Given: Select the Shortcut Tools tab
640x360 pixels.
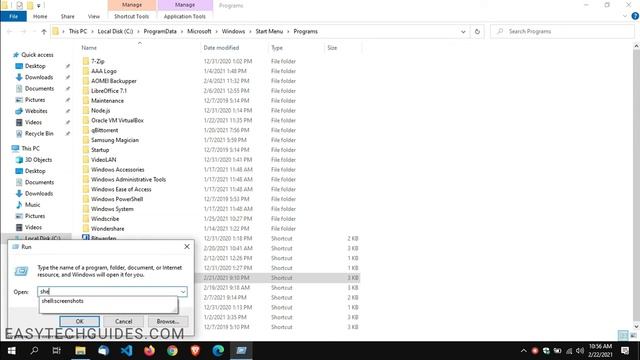Looking at the screenshot, I should 131,16.
